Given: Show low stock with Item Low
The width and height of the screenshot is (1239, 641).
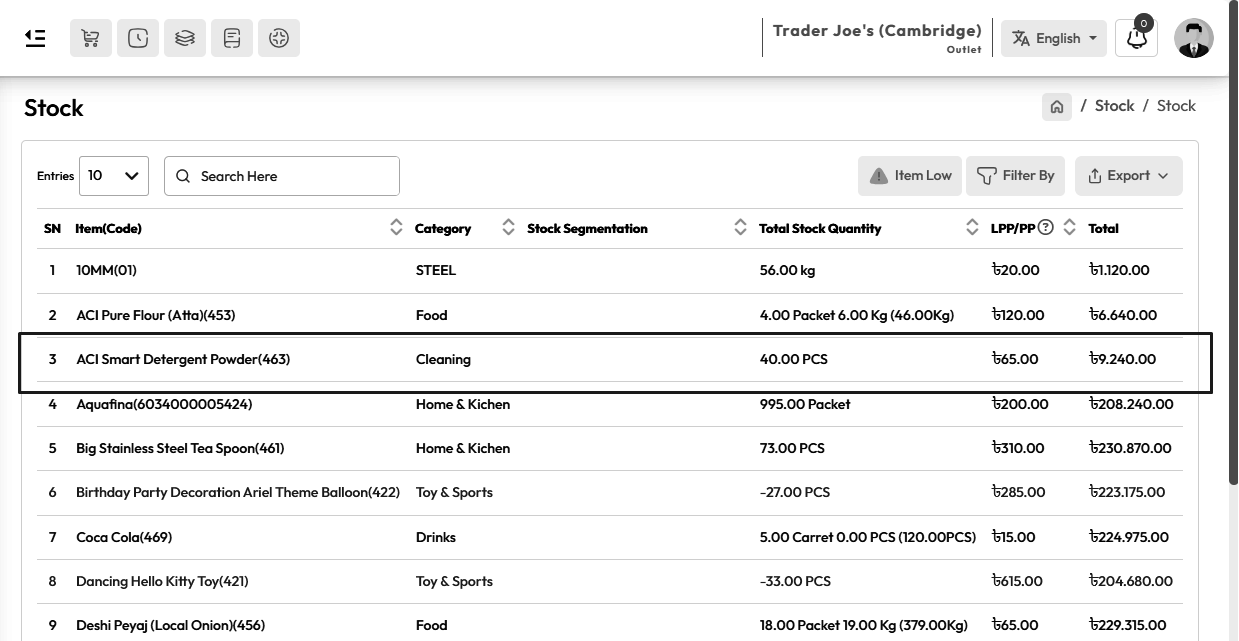Looking at the screenshot, I should 910,176.
